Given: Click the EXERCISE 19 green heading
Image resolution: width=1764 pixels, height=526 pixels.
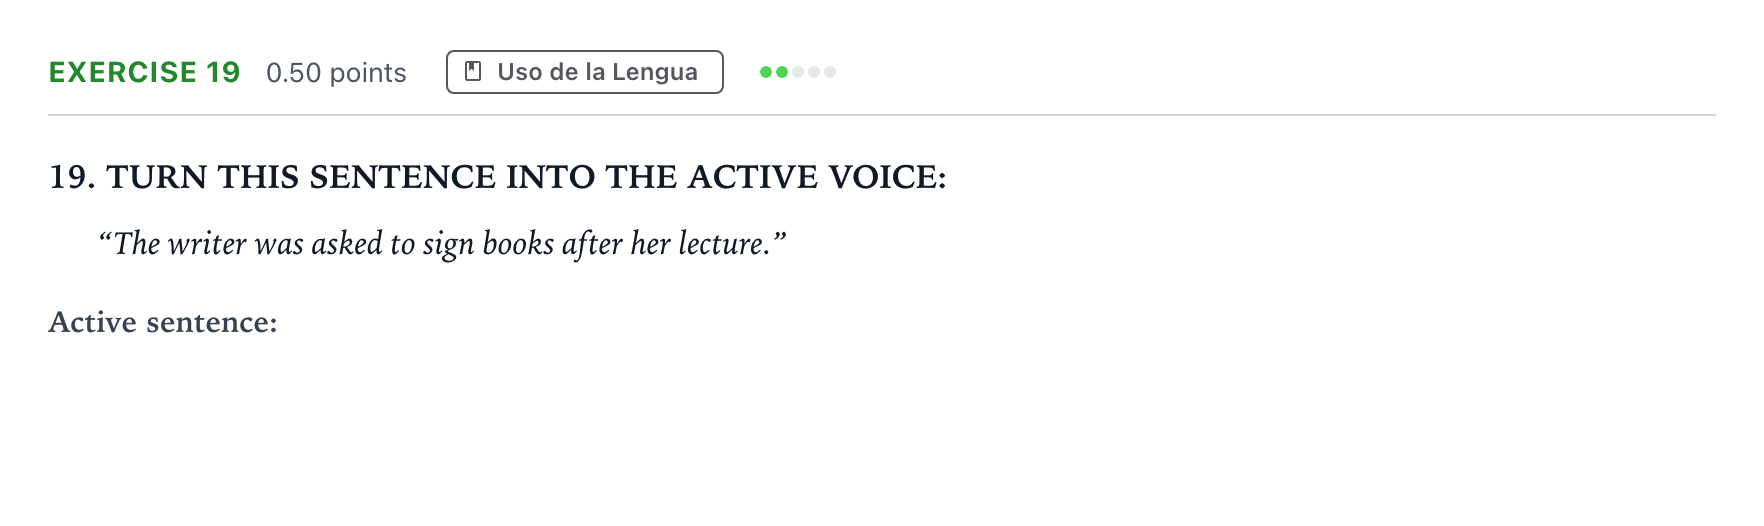Looking at the screenshot, I should [145, 73].
